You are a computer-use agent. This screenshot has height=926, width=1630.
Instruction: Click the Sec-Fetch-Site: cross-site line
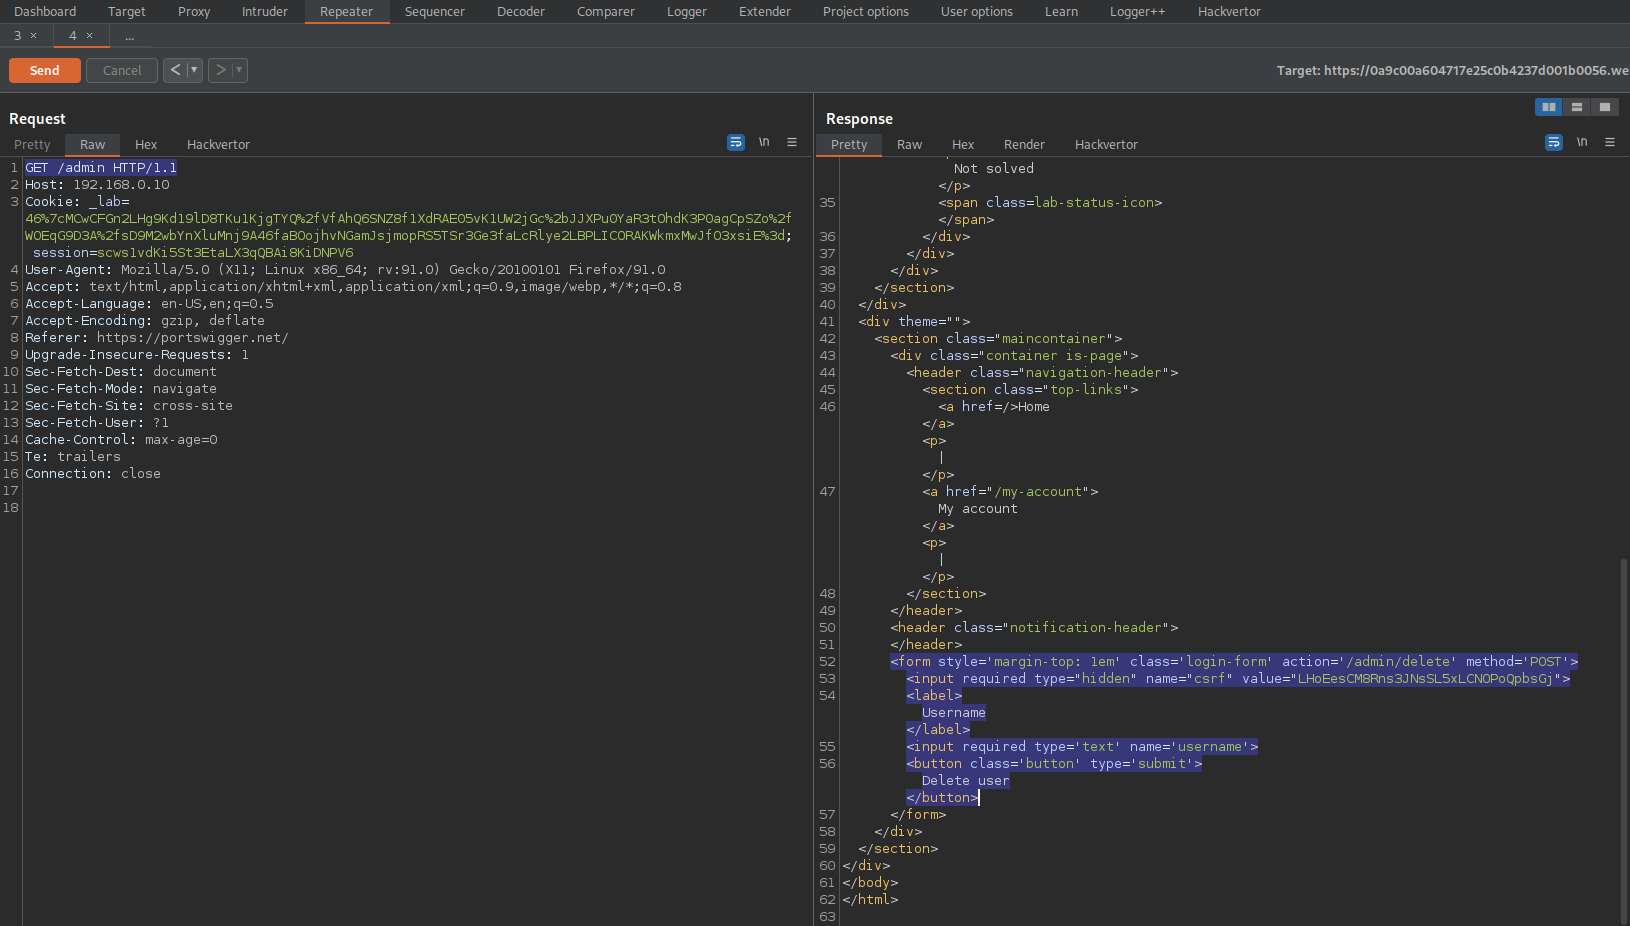pyautogui.click(x=129, y=406)
